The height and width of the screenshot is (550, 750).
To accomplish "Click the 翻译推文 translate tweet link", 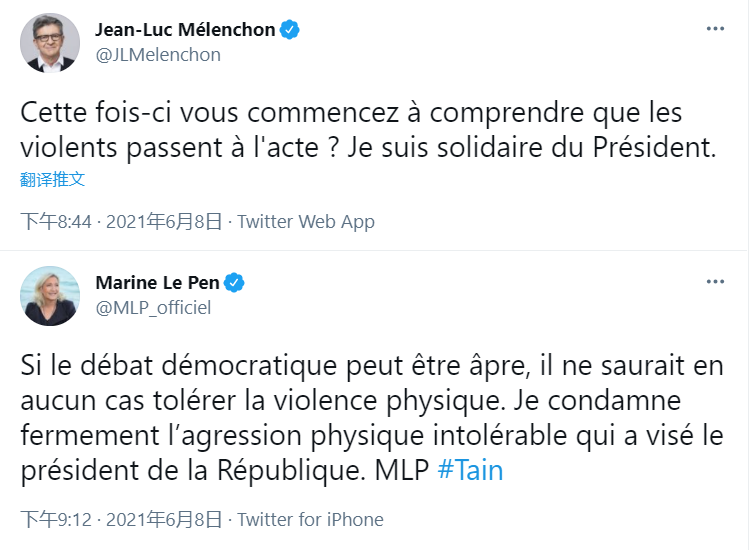I will (x=53, y=180).
